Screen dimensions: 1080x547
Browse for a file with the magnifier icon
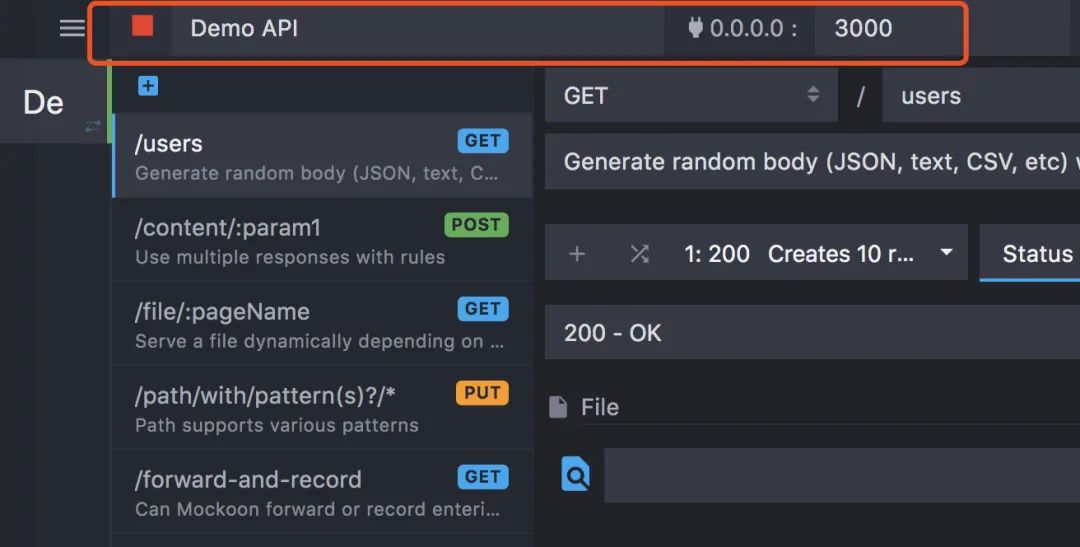575,474
